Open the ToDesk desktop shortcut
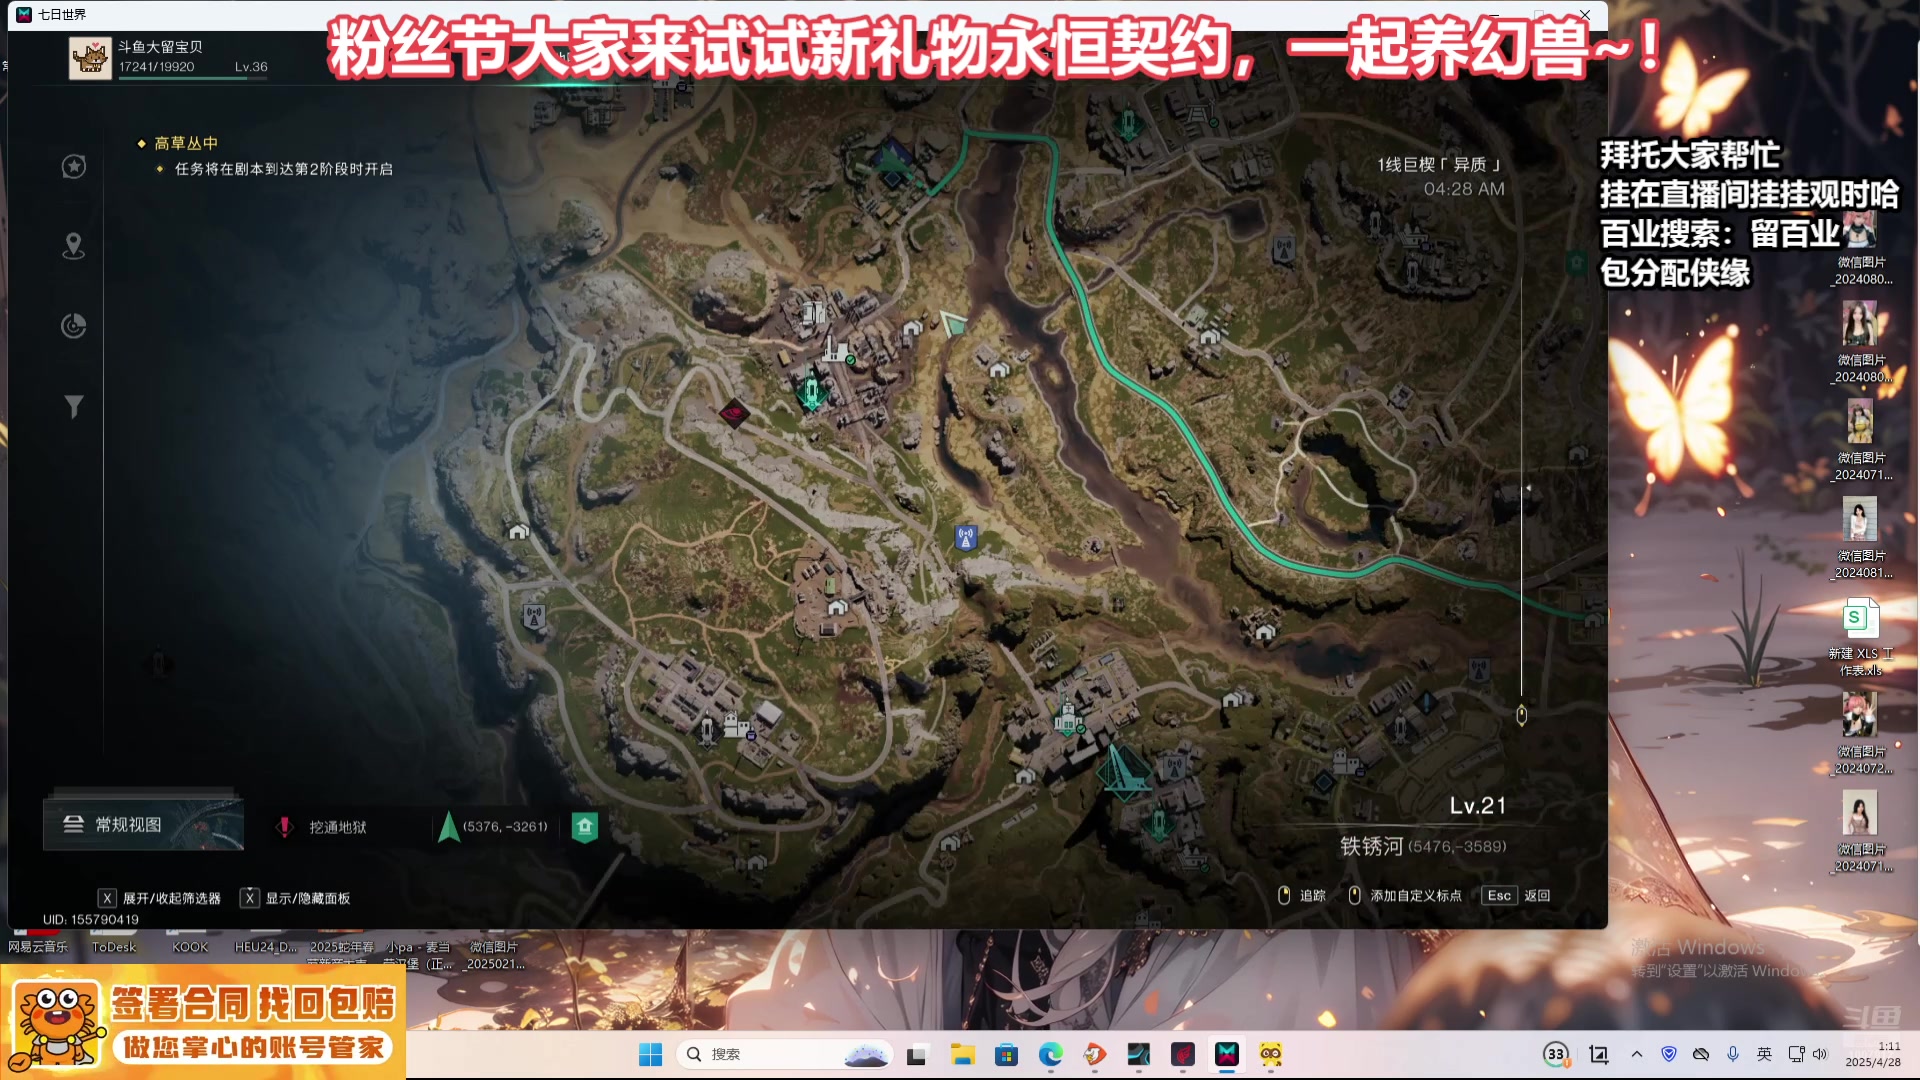1920x1080 pixels. 114,942
